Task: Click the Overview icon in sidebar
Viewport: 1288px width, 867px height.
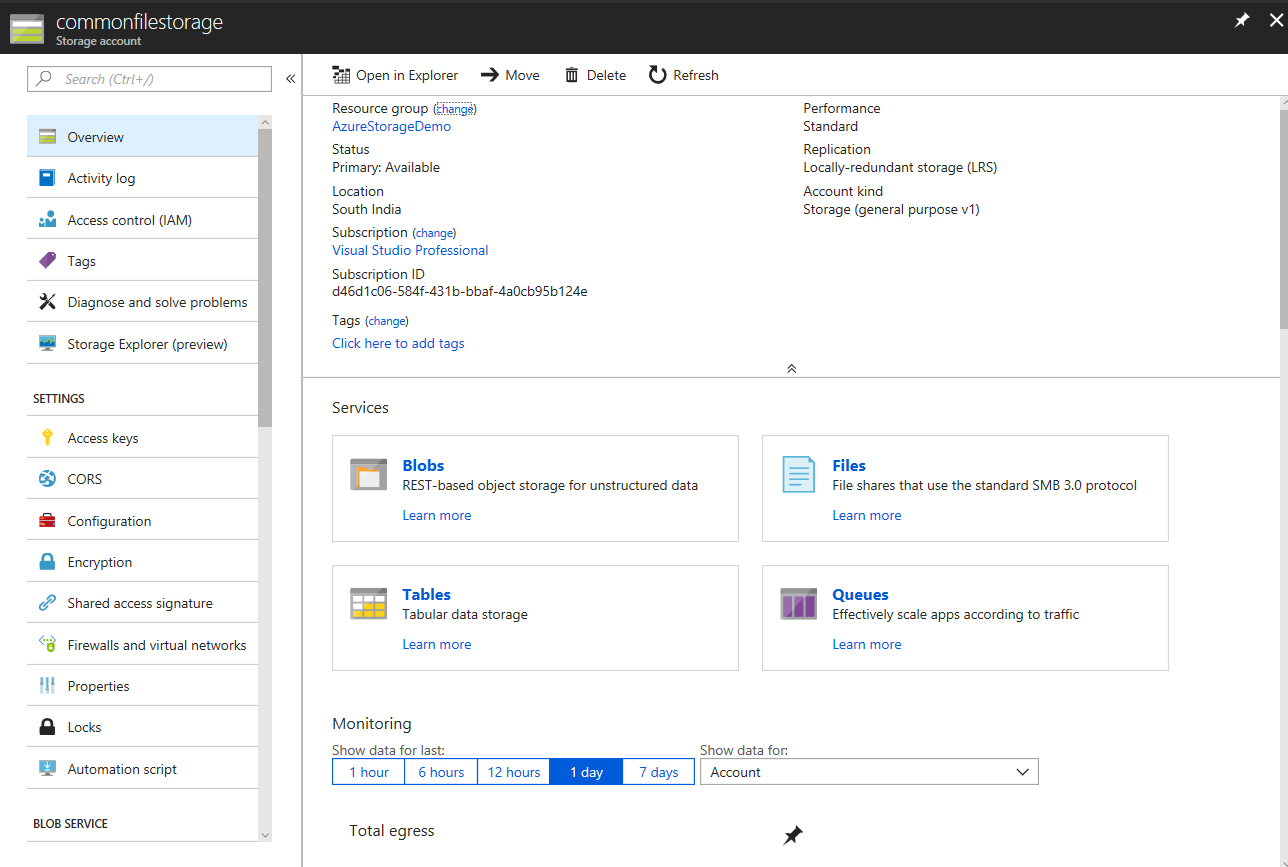Action: 47,137
